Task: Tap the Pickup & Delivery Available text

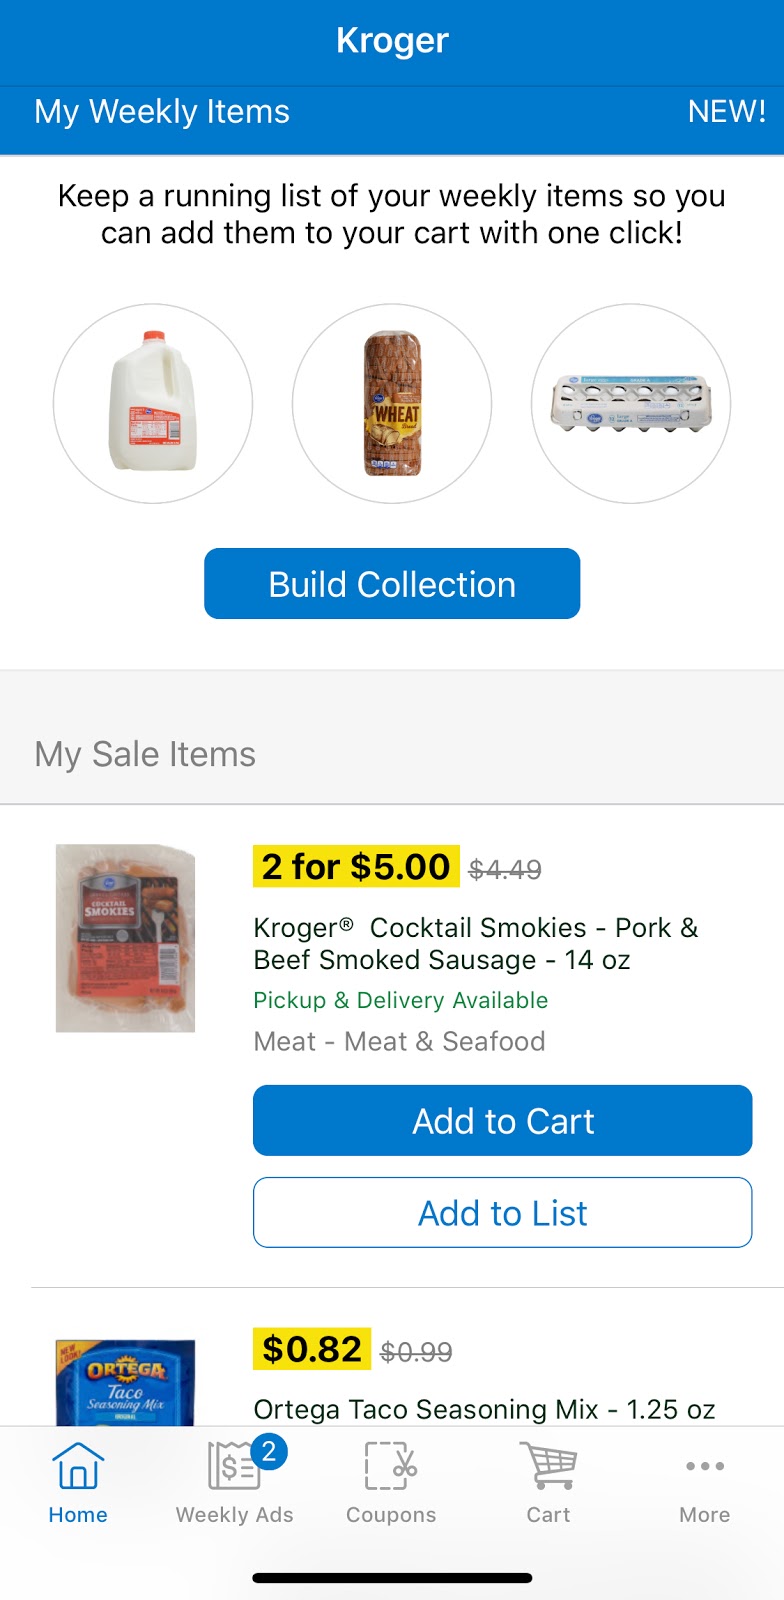Action: (x=400, y=1000)
